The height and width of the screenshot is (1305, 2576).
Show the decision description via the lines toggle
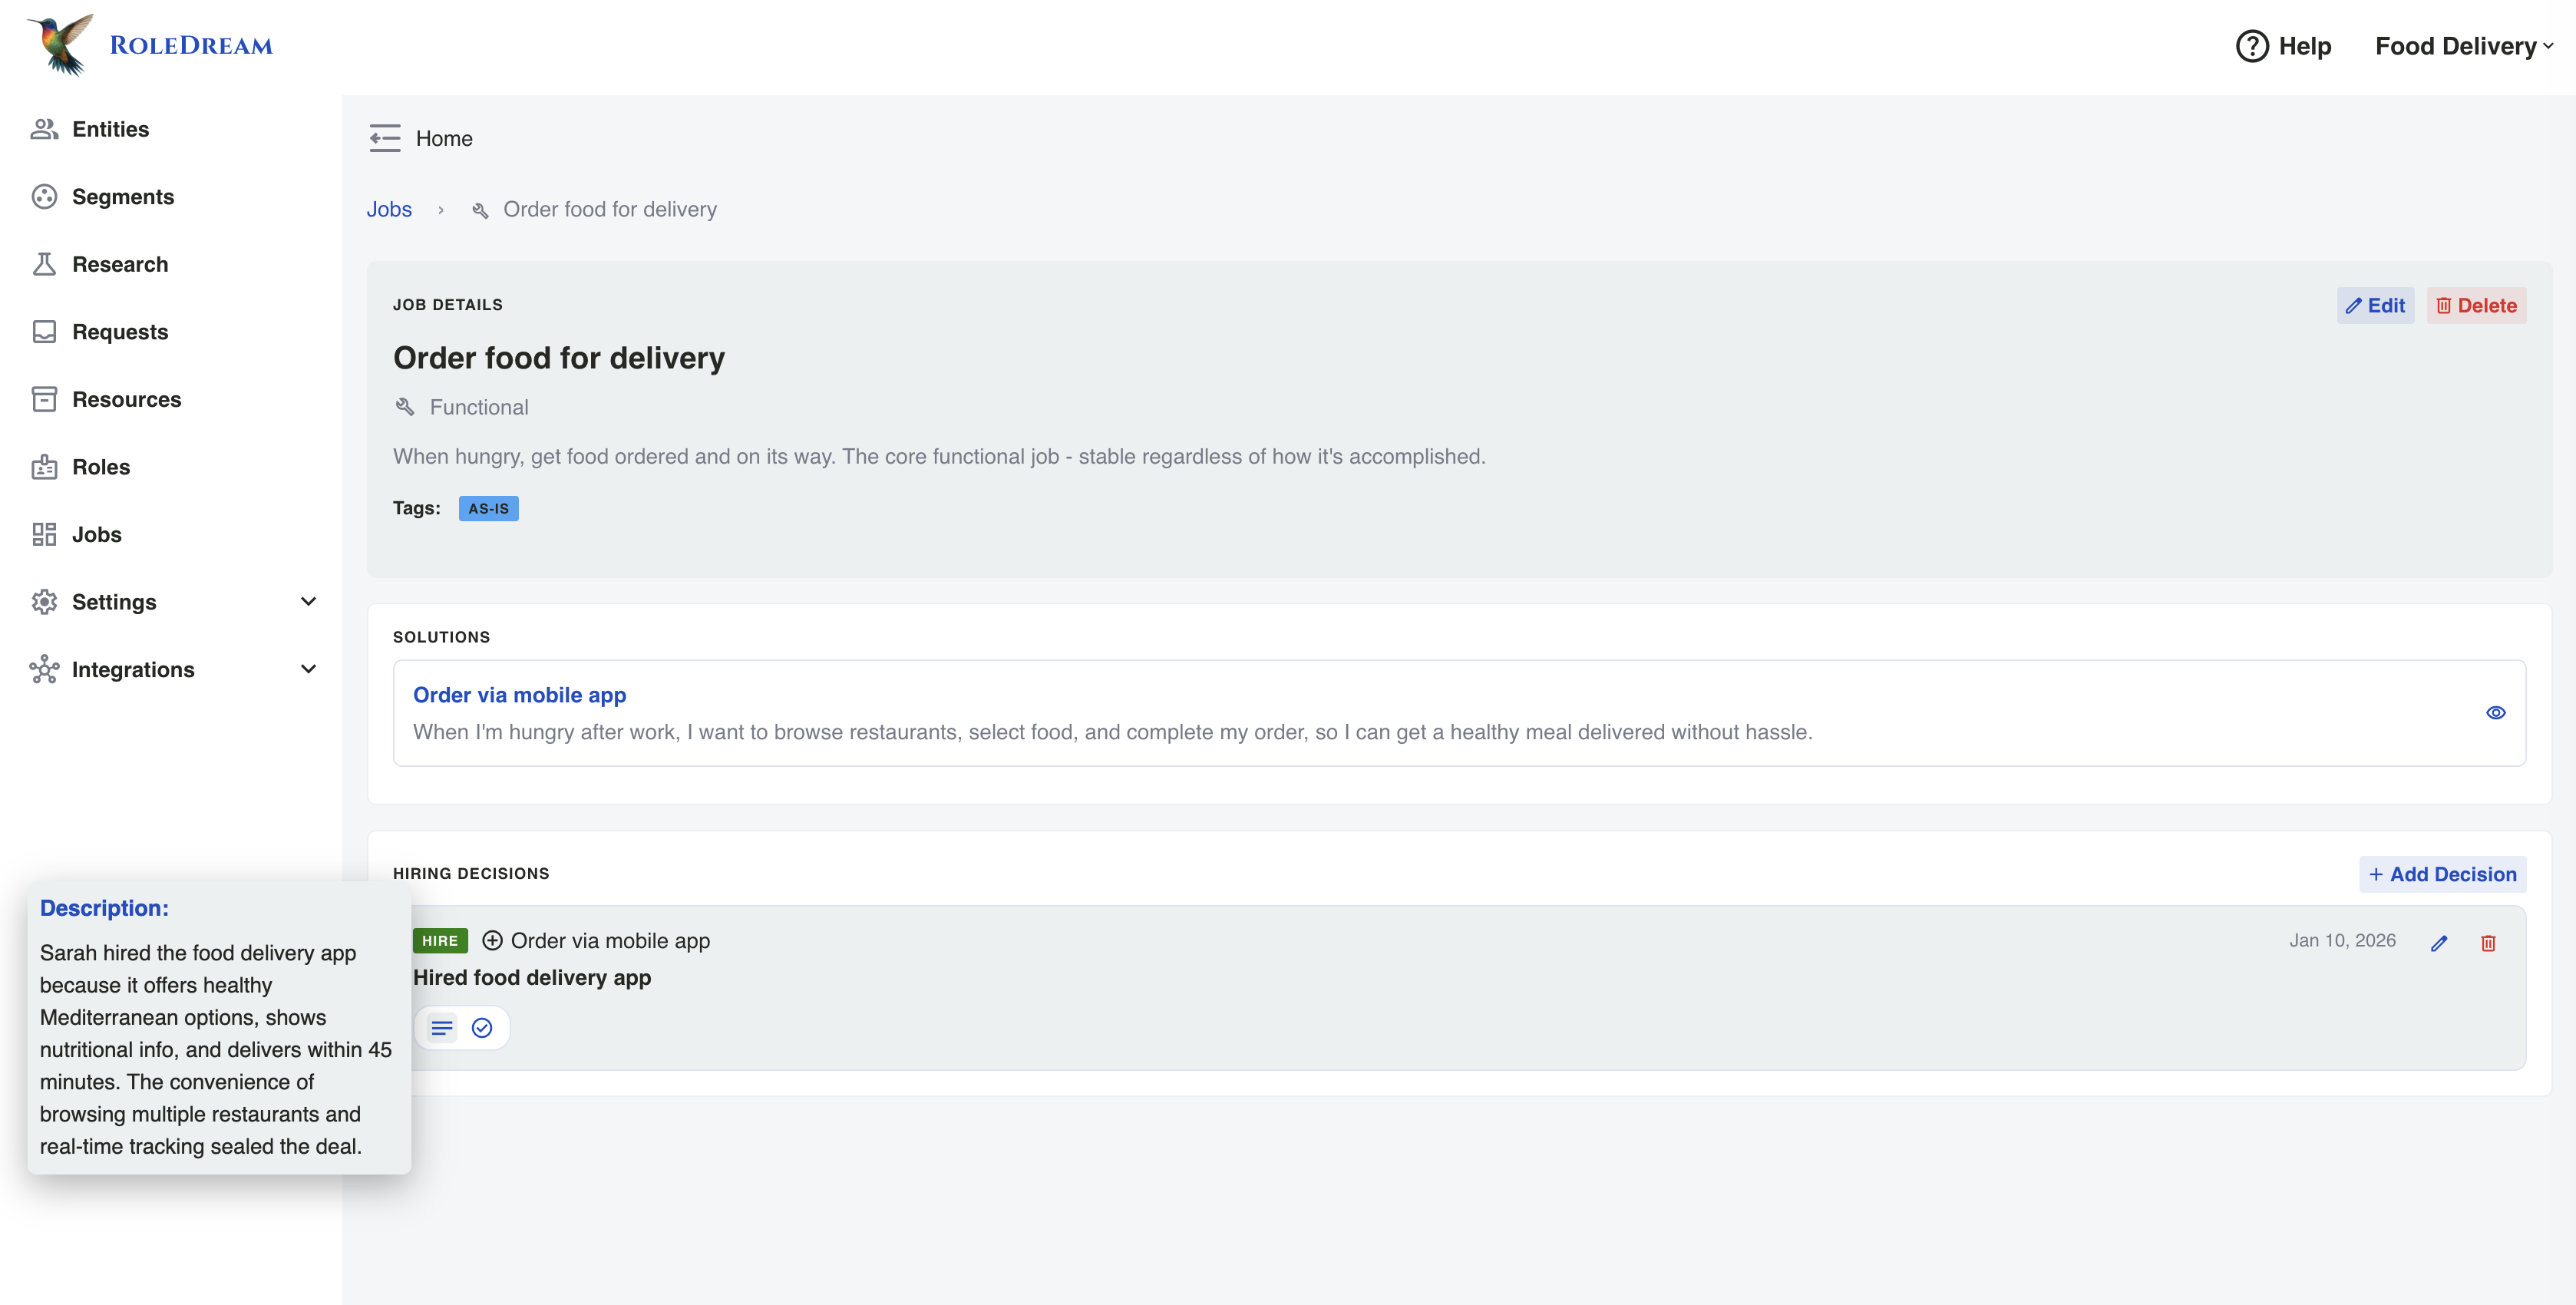pyautogui.click(x=441, y=1027)
